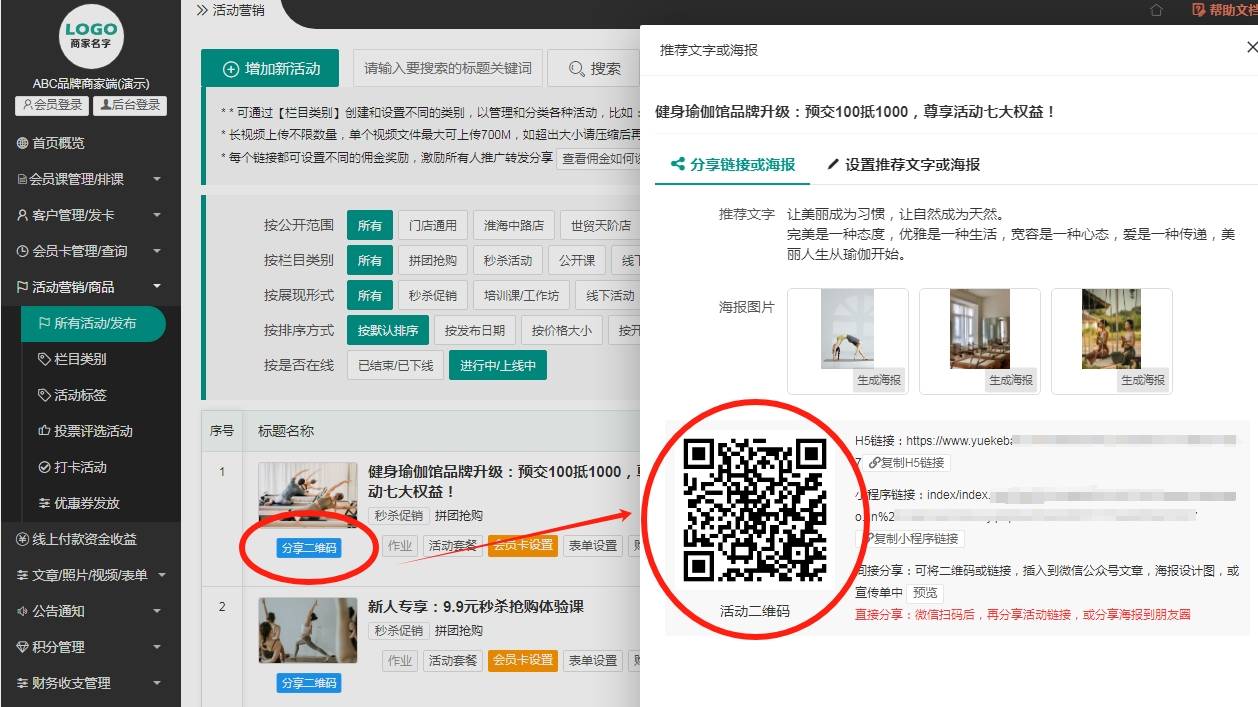Click 生成海报 on the third outdoor poster
This screenshot has height=707, width=1258.
(x=1143, y=380)
